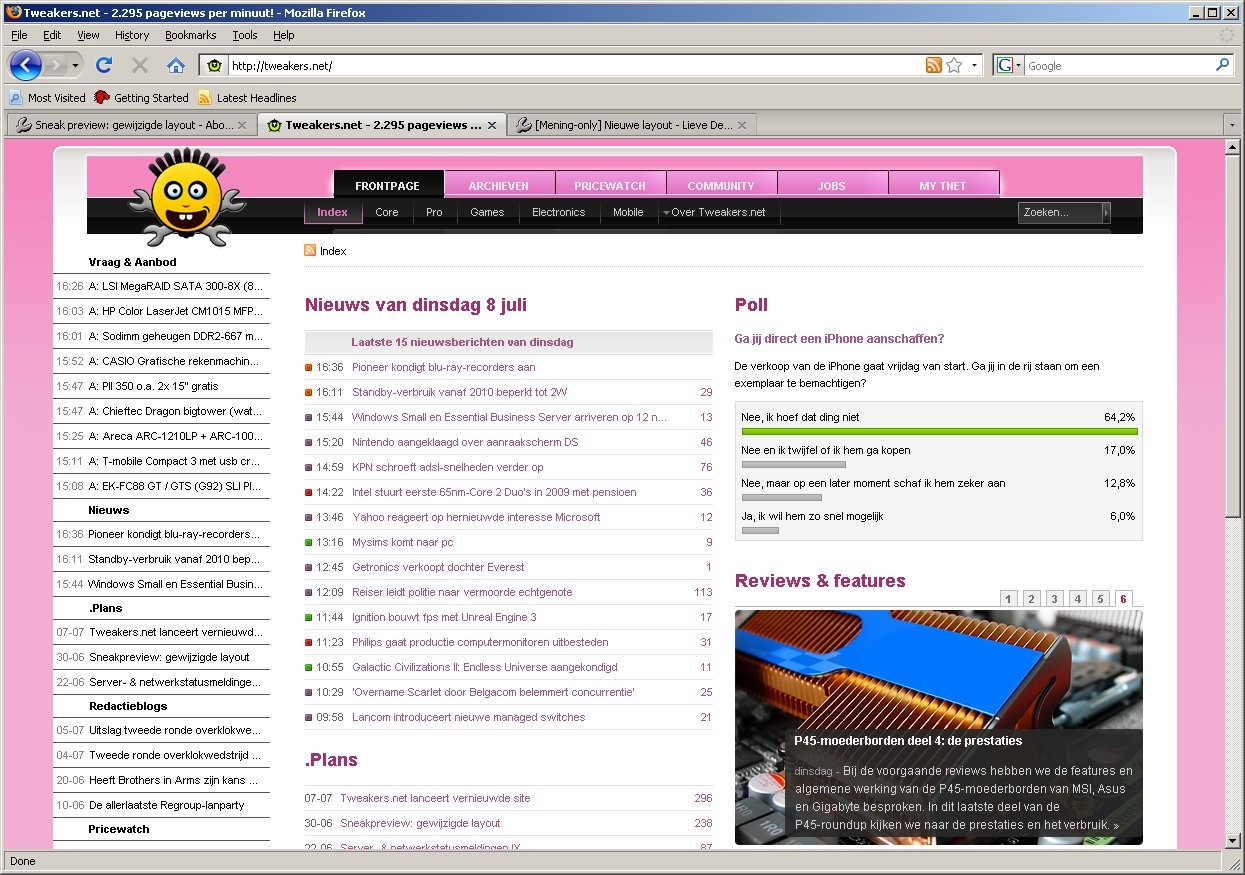This screenshot has width=1245, height=875.
Task: Close the Sneak preview tab
Action: (241, 125)
